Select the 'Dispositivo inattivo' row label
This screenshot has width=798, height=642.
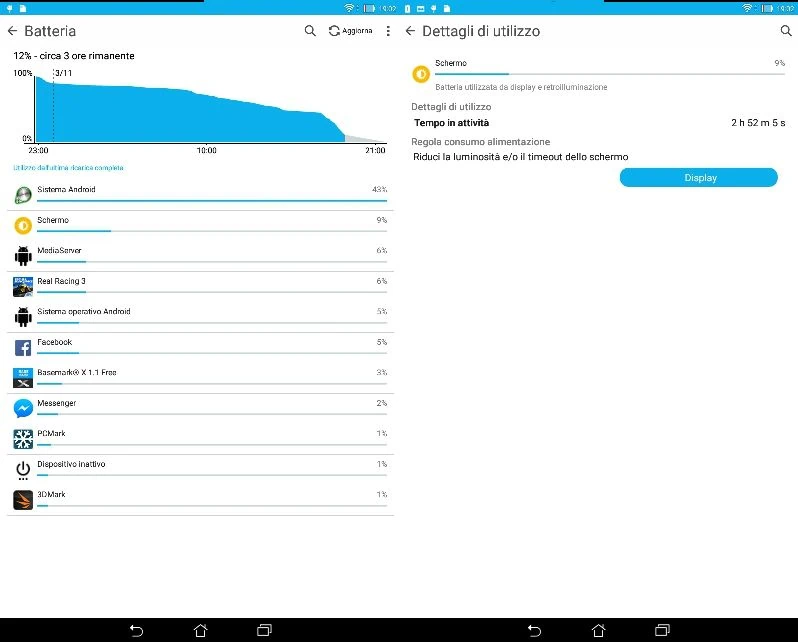[71, 464]
